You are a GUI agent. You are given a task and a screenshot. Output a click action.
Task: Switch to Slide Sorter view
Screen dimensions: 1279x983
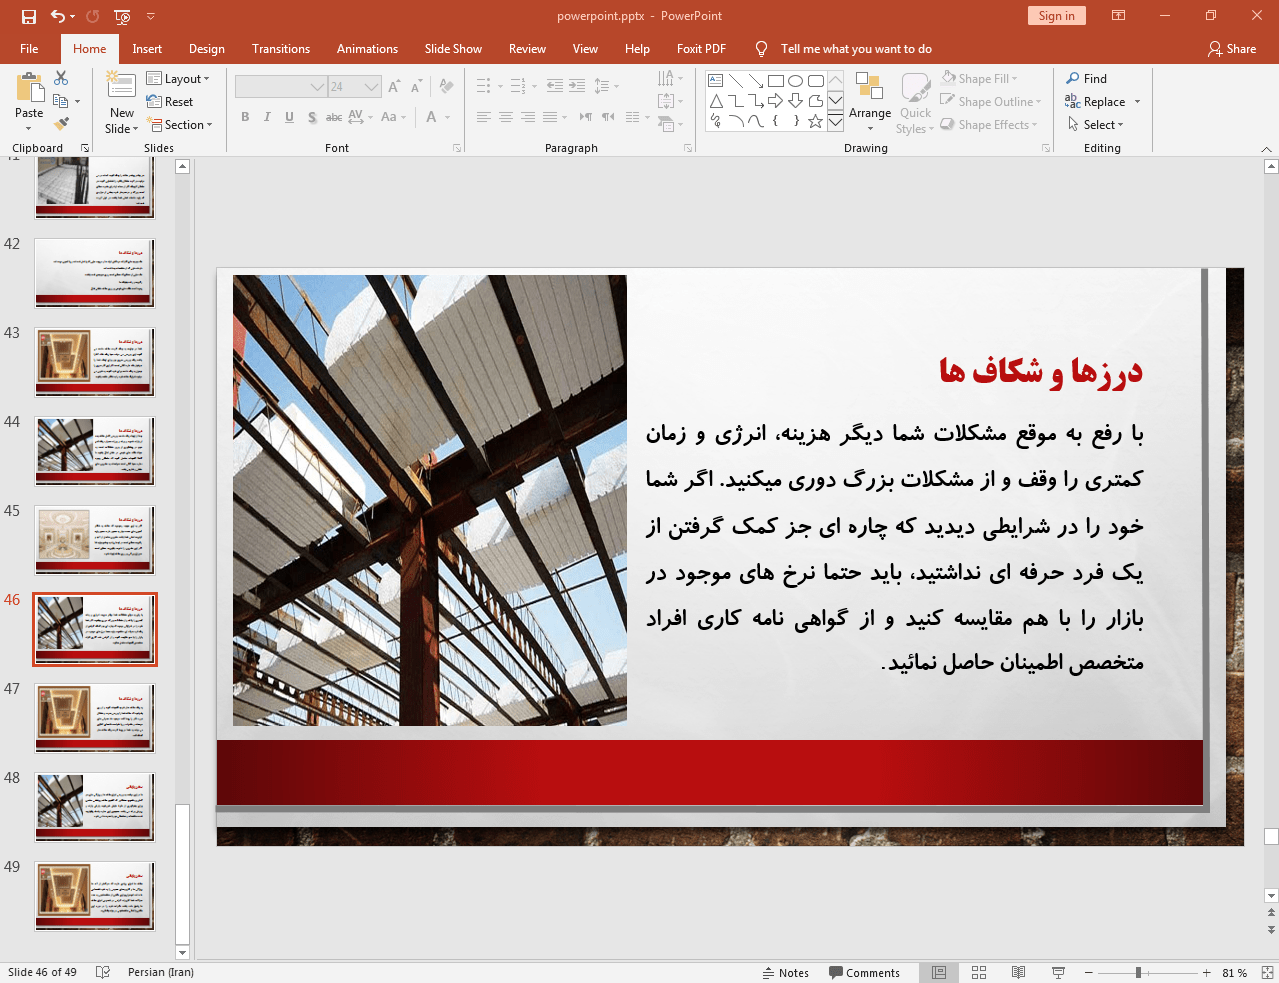point(979,972)
